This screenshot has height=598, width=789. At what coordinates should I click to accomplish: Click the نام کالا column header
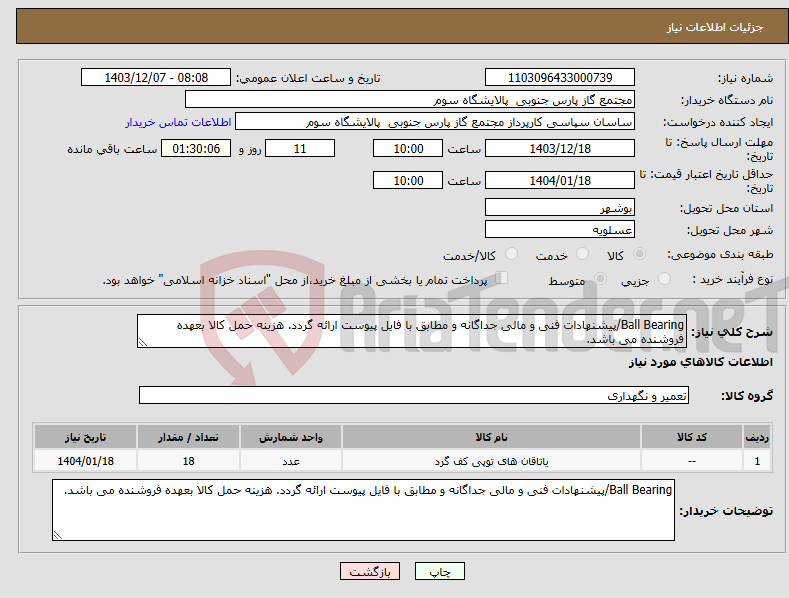point(491,437)
